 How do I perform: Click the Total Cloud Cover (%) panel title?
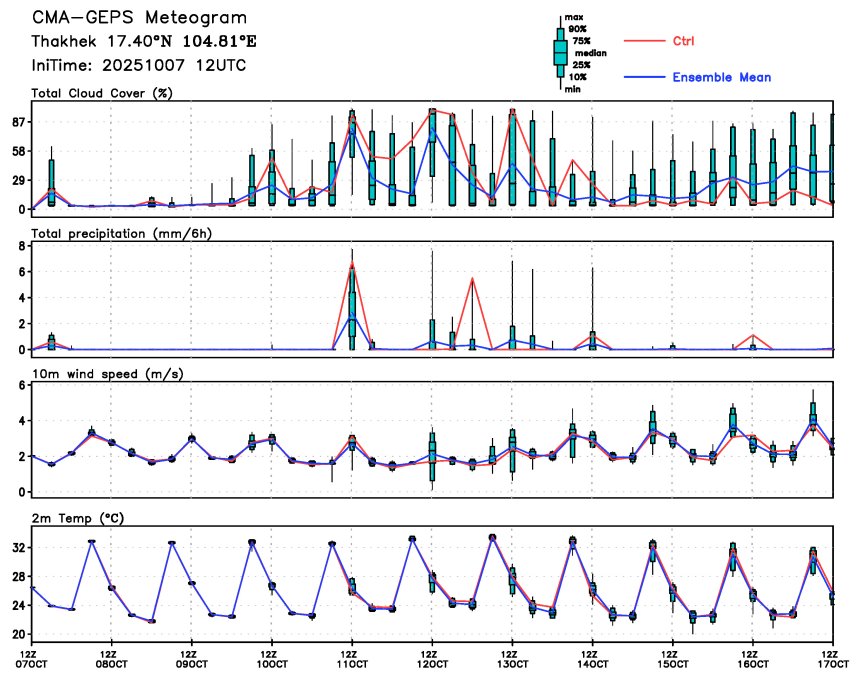click(x=102, y=93)
